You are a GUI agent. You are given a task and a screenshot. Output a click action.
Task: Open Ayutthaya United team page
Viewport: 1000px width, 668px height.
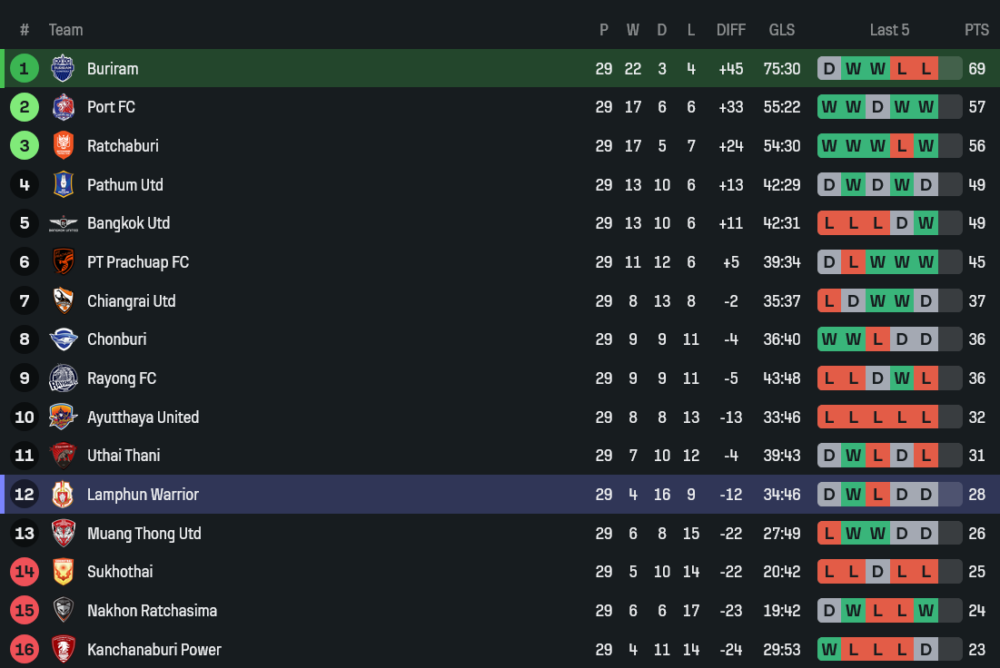tap(143, 417)
